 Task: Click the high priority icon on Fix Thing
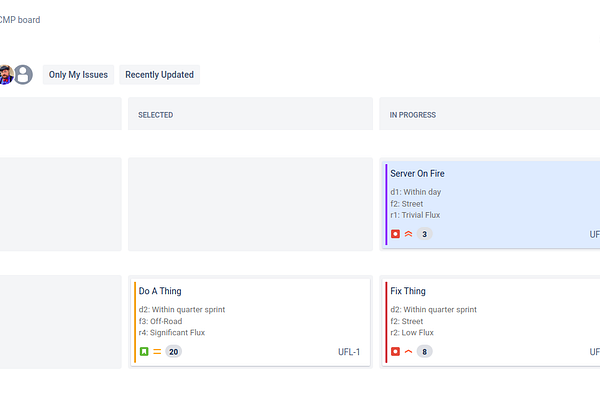click(x=408, y=351)
